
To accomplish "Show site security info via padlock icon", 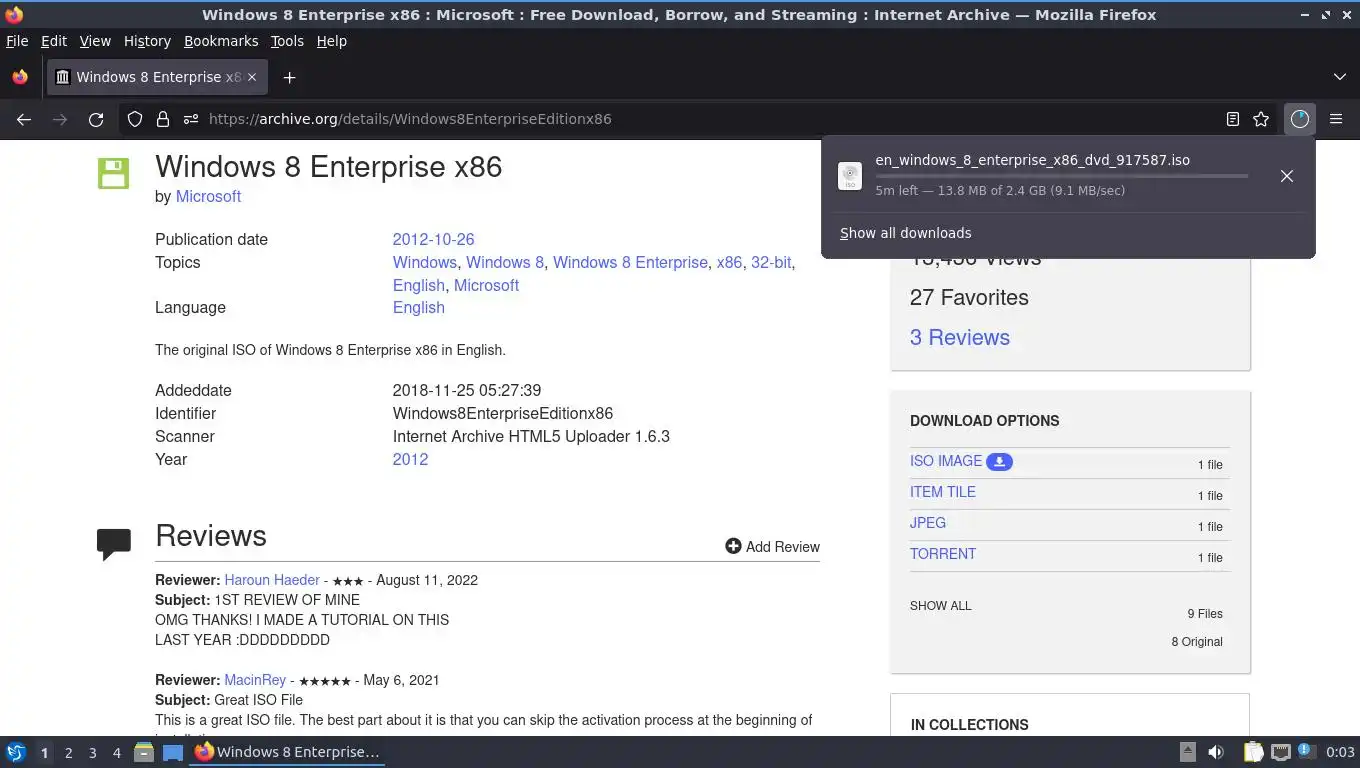I will pos(162,119).
